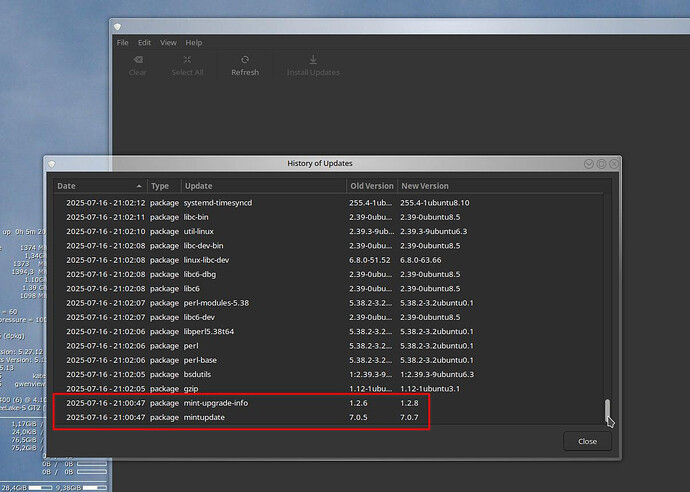Minimize the History of Updates dialog

pyautogui.click(x=588, y=163)
